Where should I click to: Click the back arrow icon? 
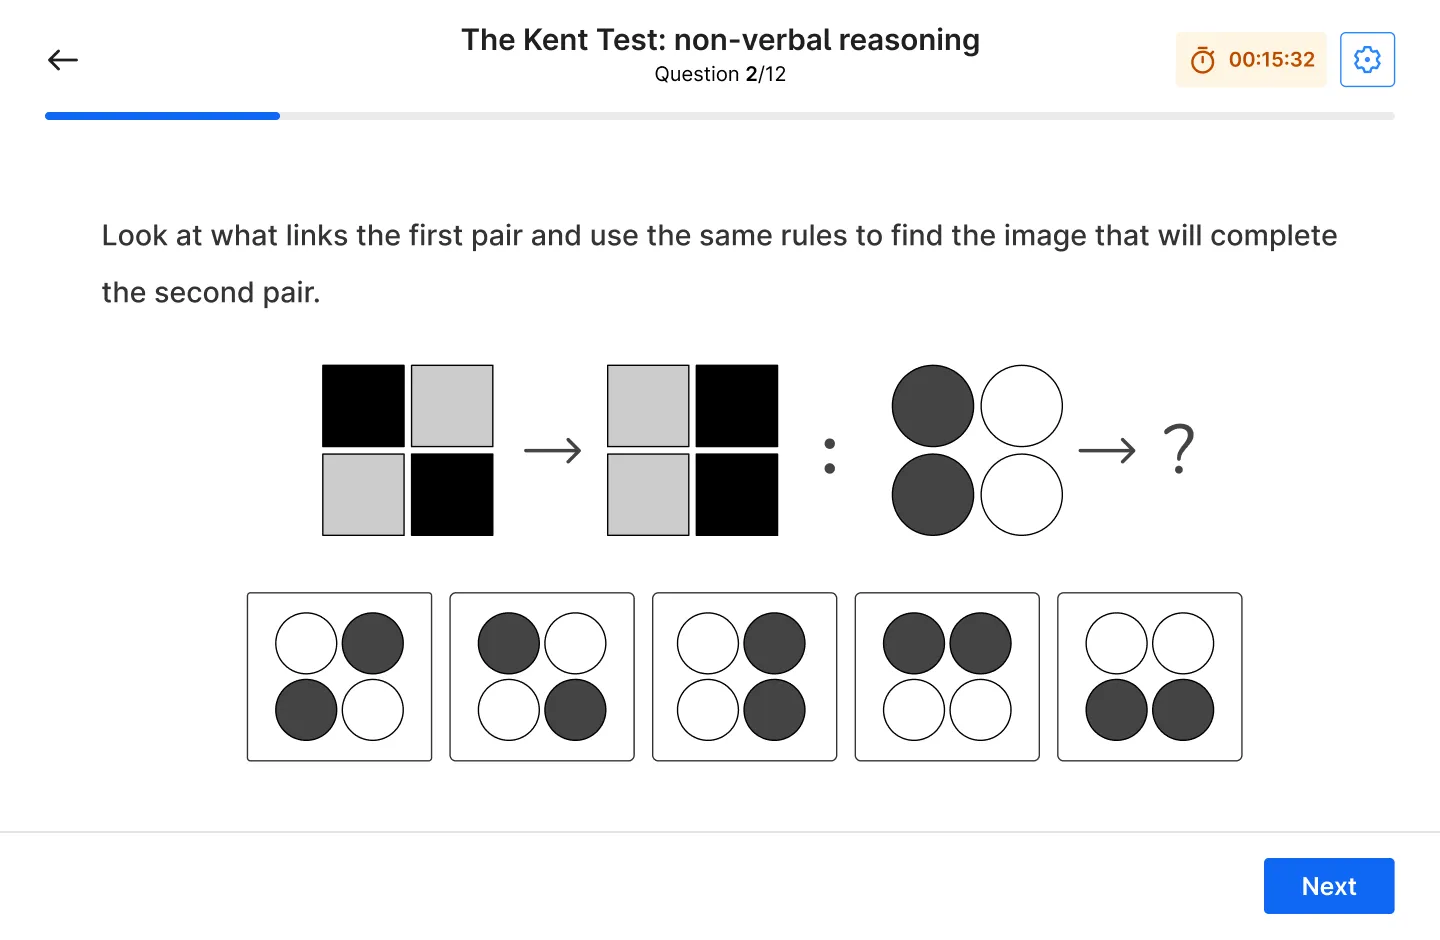(63, 60)
